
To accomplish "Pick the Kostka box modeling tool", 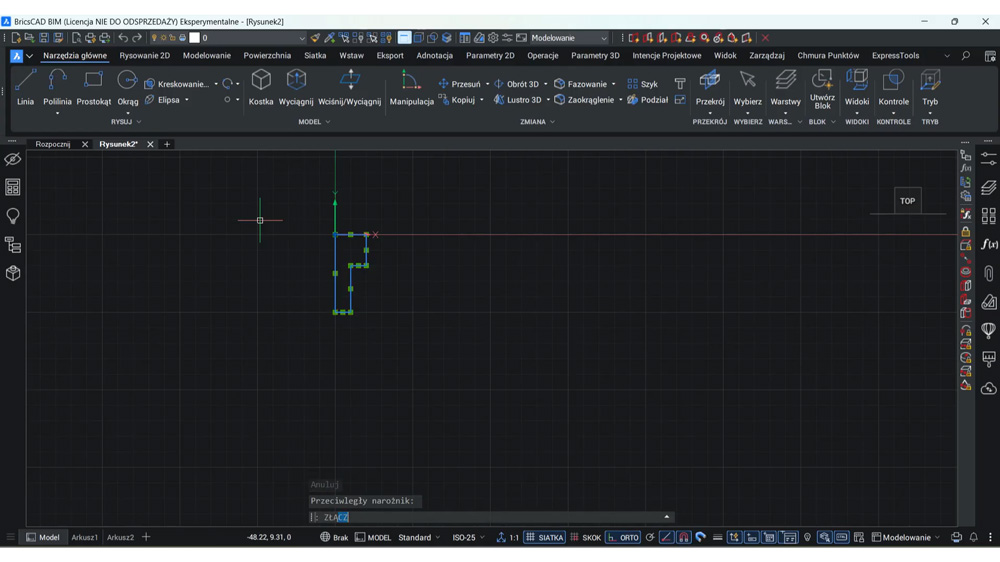I will [261, 87].
